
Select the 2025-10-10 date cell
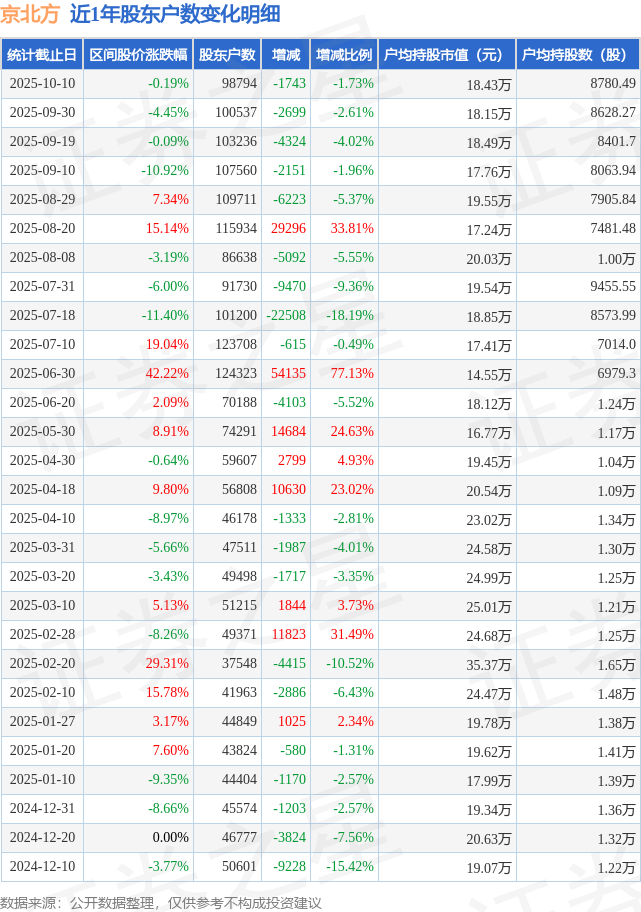click(42, 83)
